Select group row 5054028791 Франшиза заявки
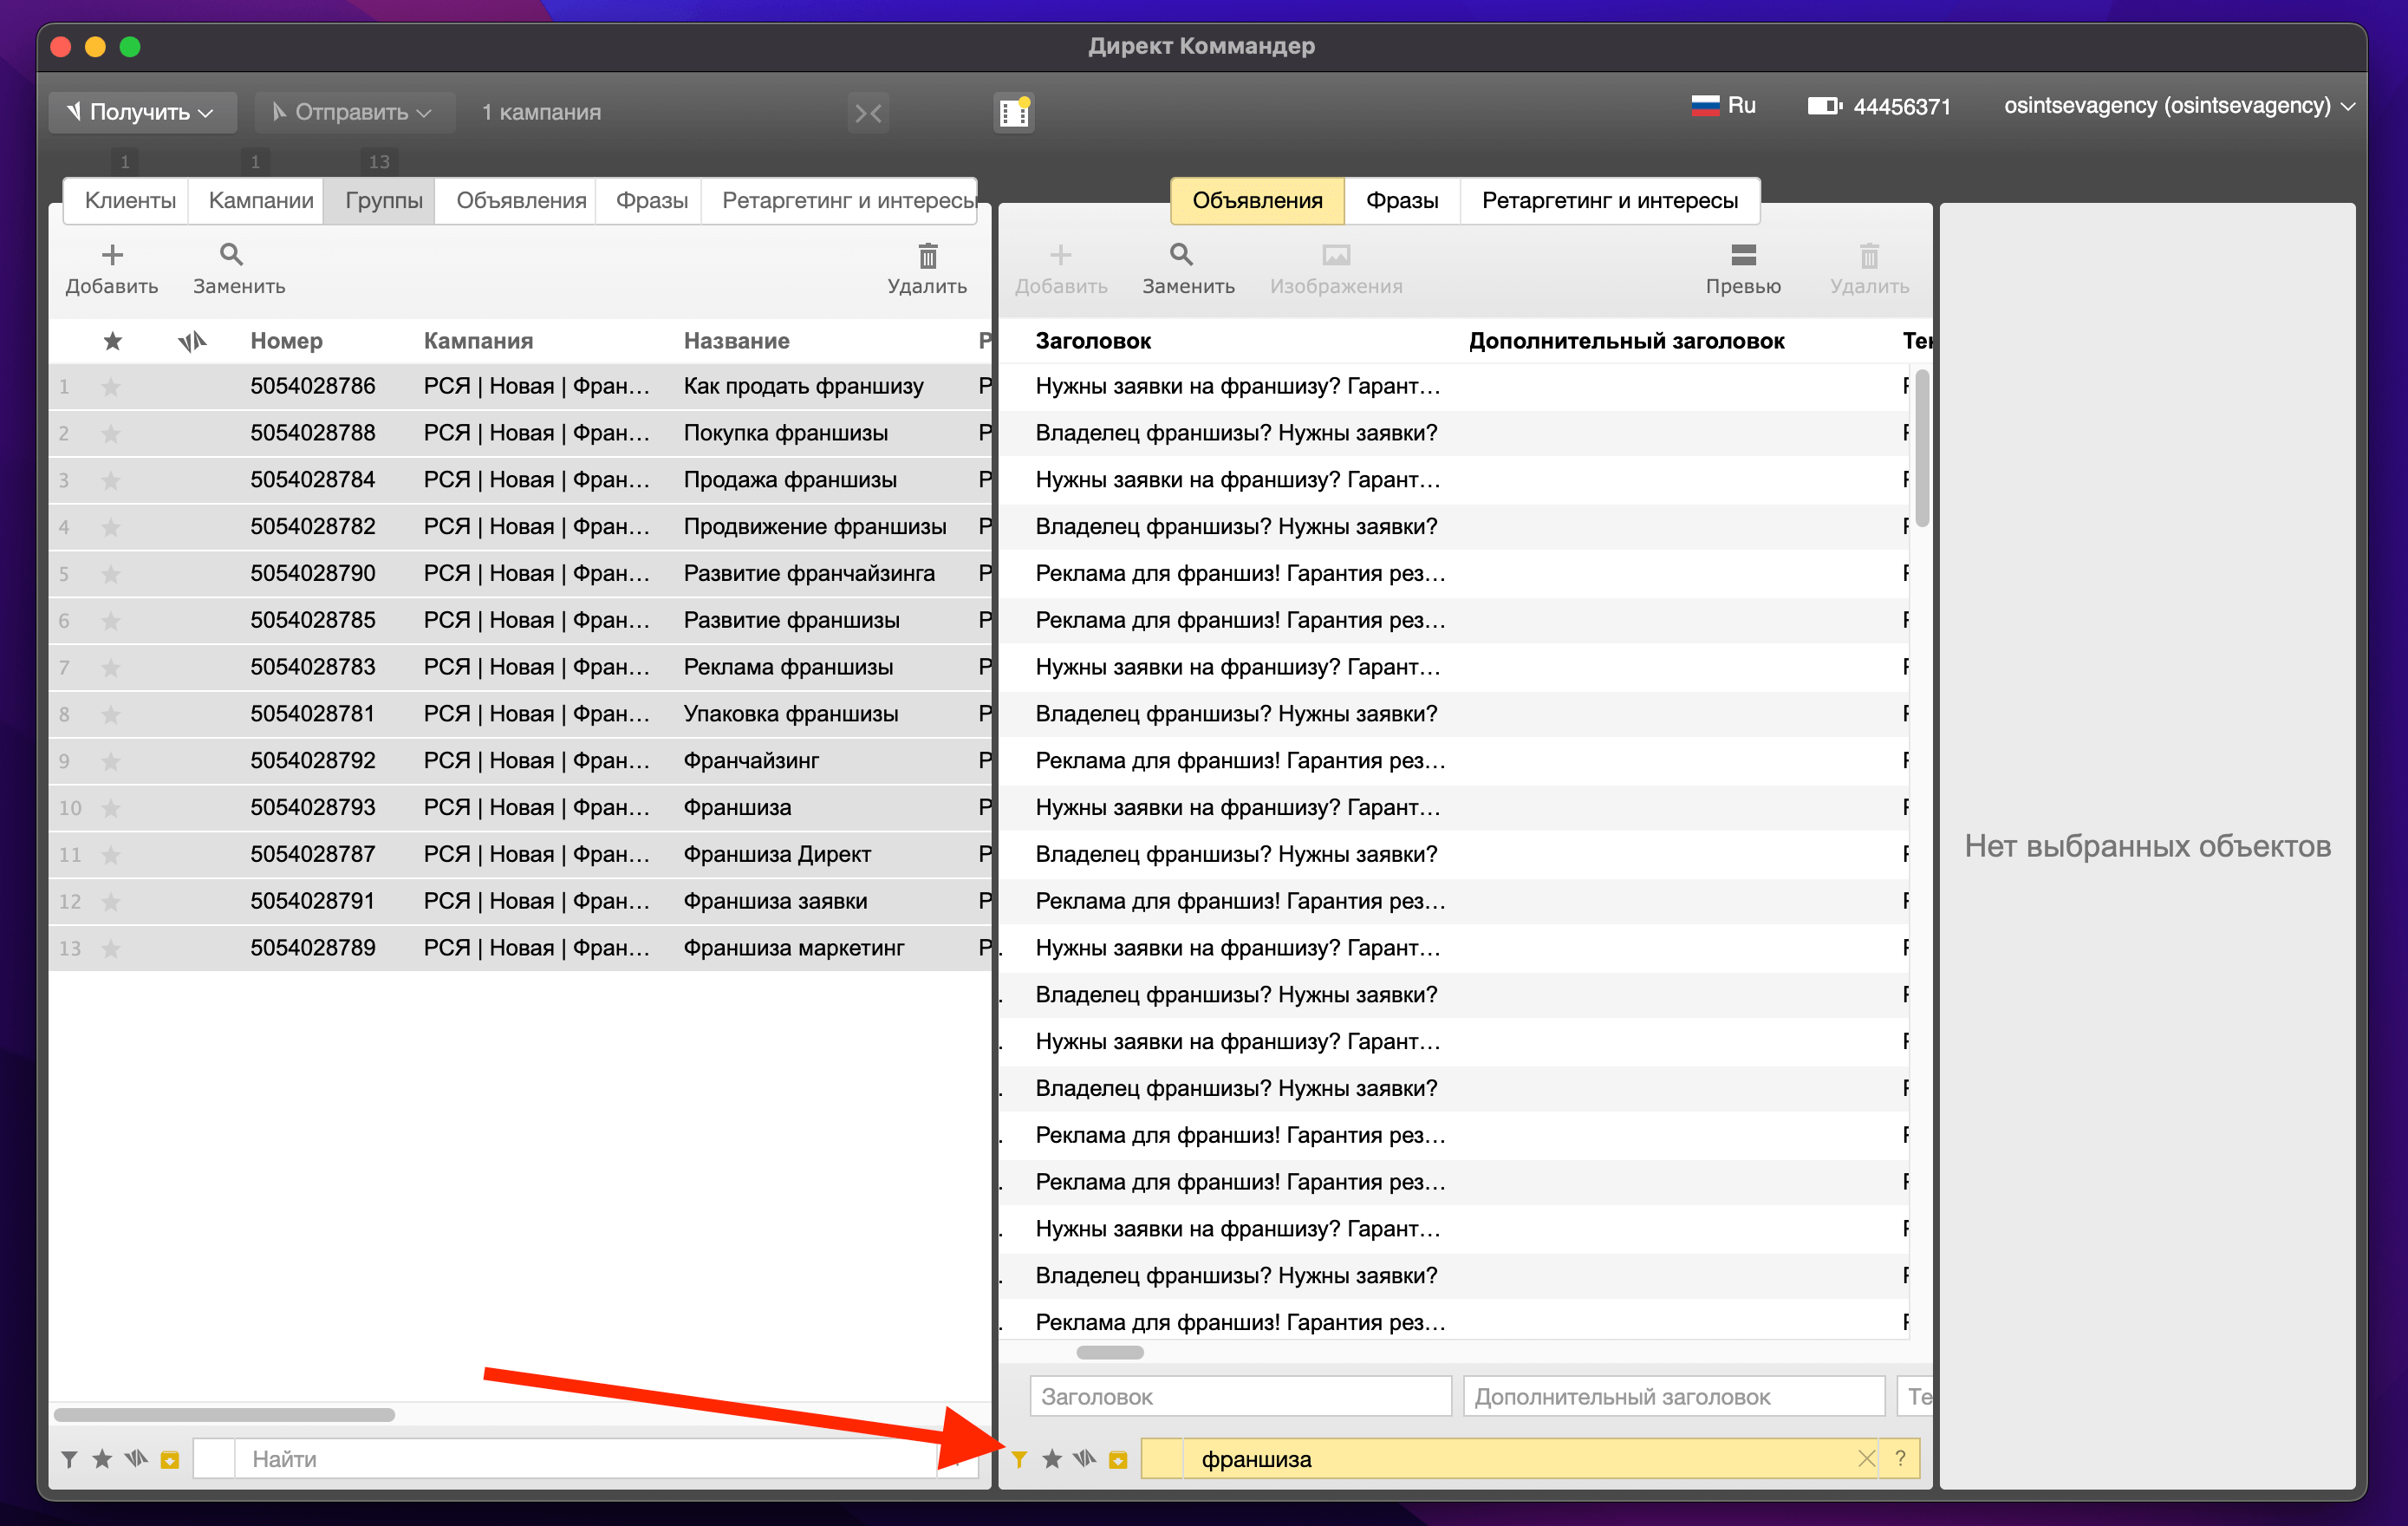 (x=520, y=901)
